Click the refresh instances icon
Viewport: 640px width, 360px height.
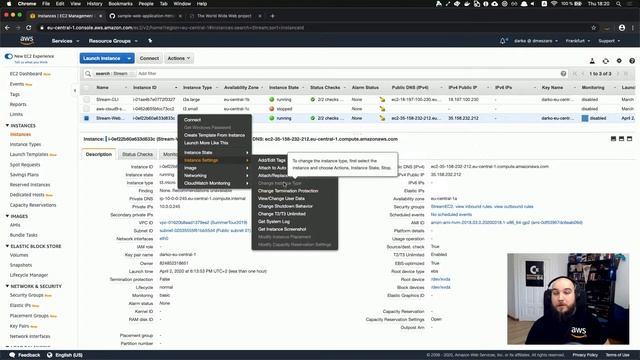coord(605,61)
